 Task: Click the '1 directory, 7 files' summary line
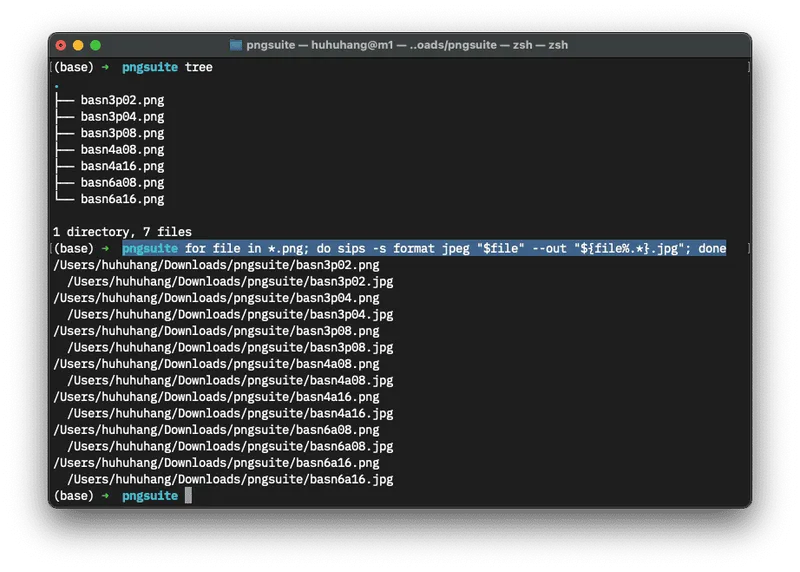(122, 232)
